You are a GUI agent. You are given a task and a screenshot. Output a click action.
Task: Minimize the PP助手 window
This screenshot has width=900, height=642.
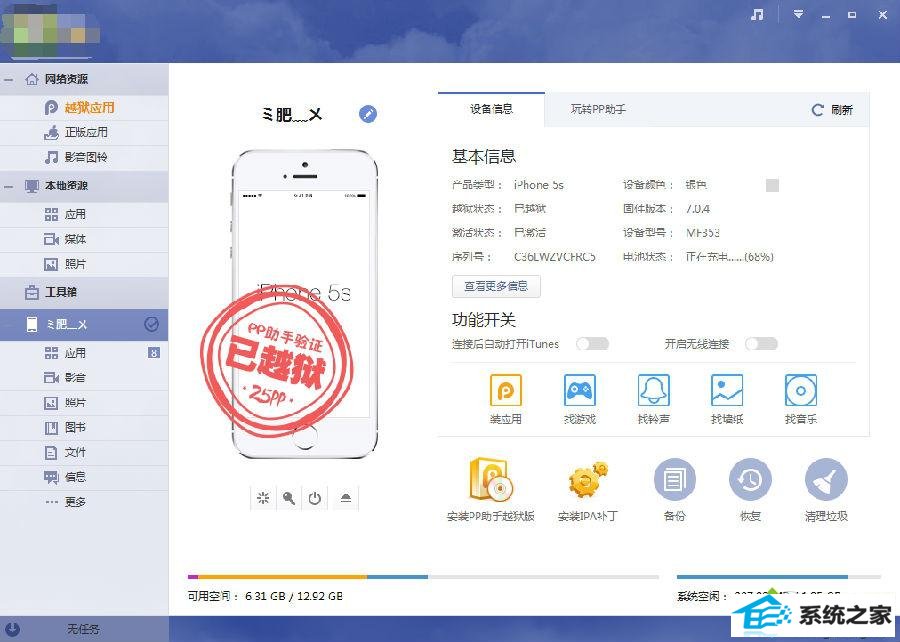pos(826,15)
